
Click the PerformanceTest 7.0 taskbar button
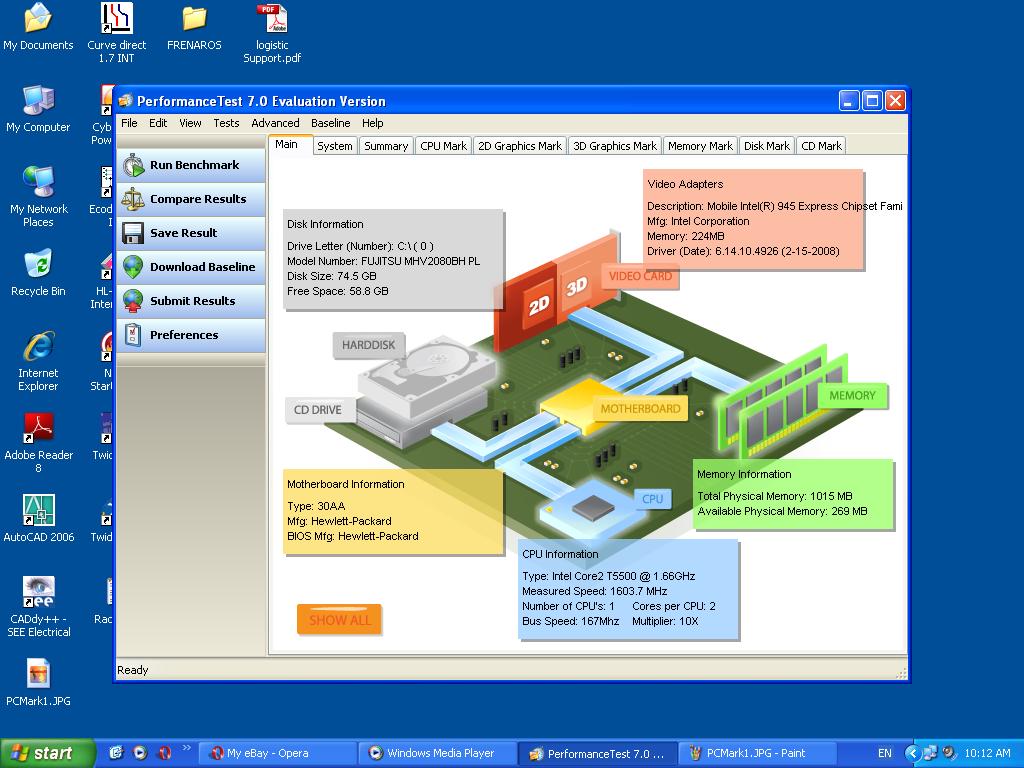point(598,753)
